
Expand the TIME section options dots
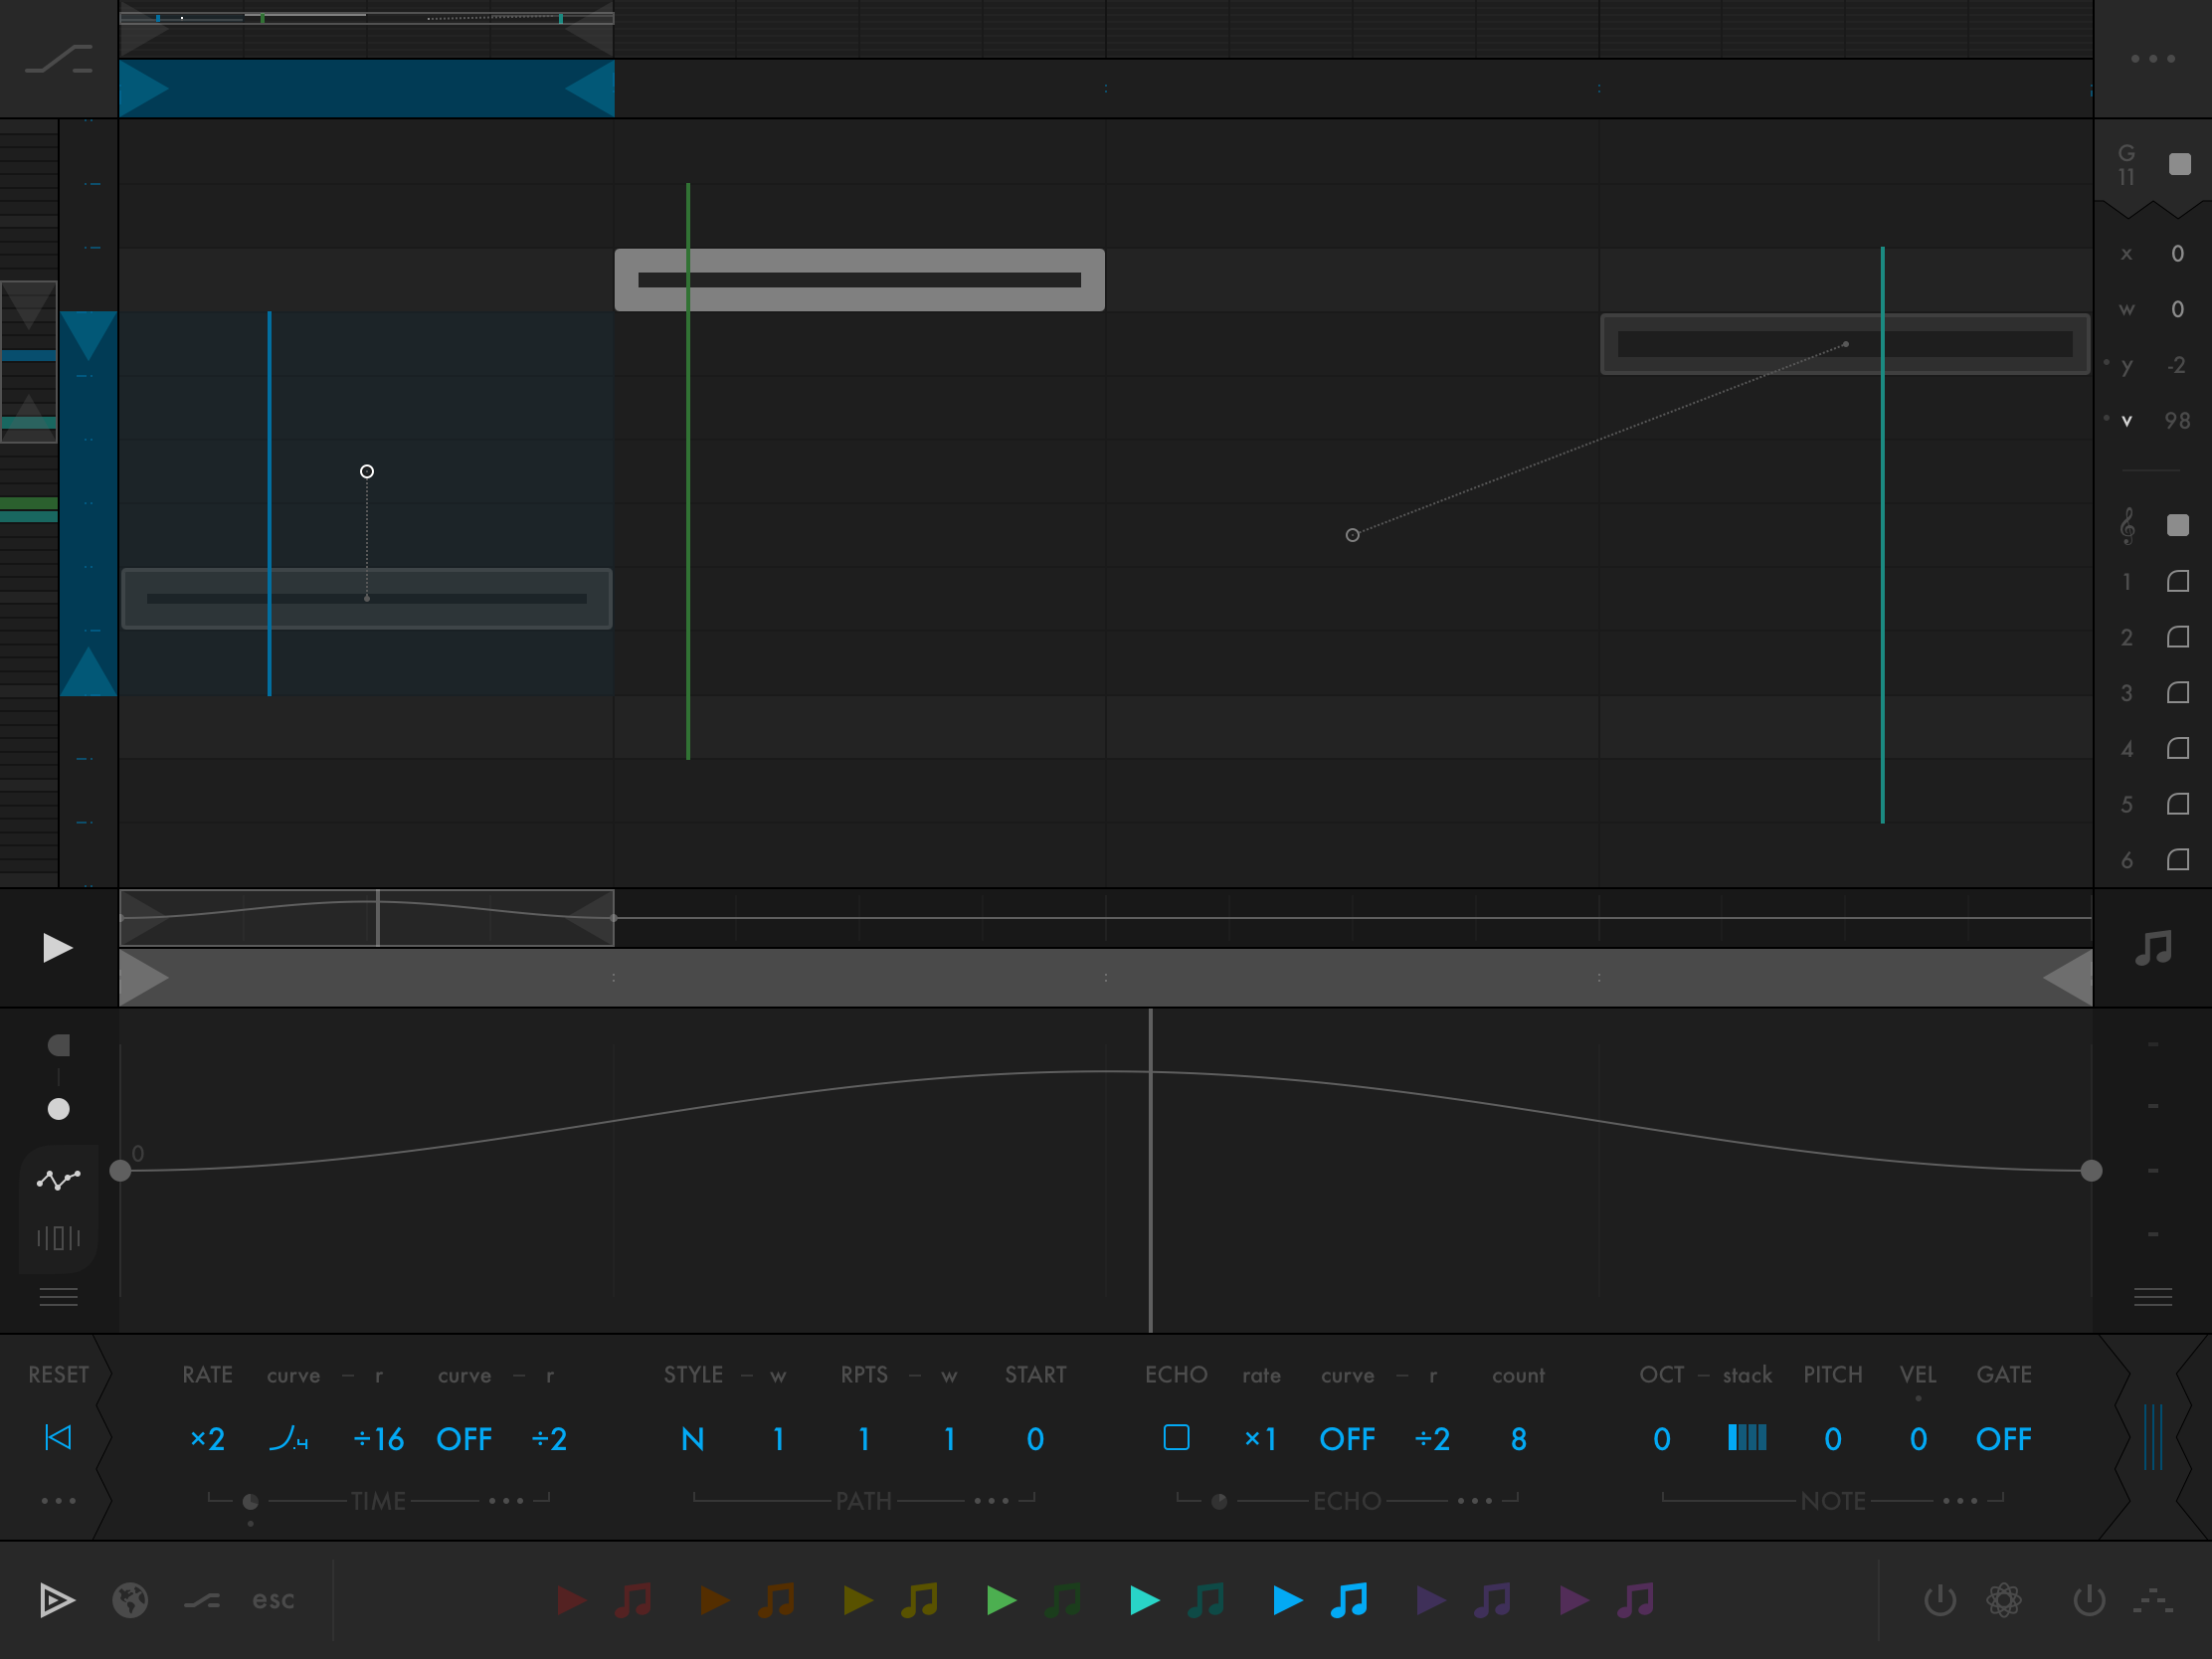pos(506,1501)
